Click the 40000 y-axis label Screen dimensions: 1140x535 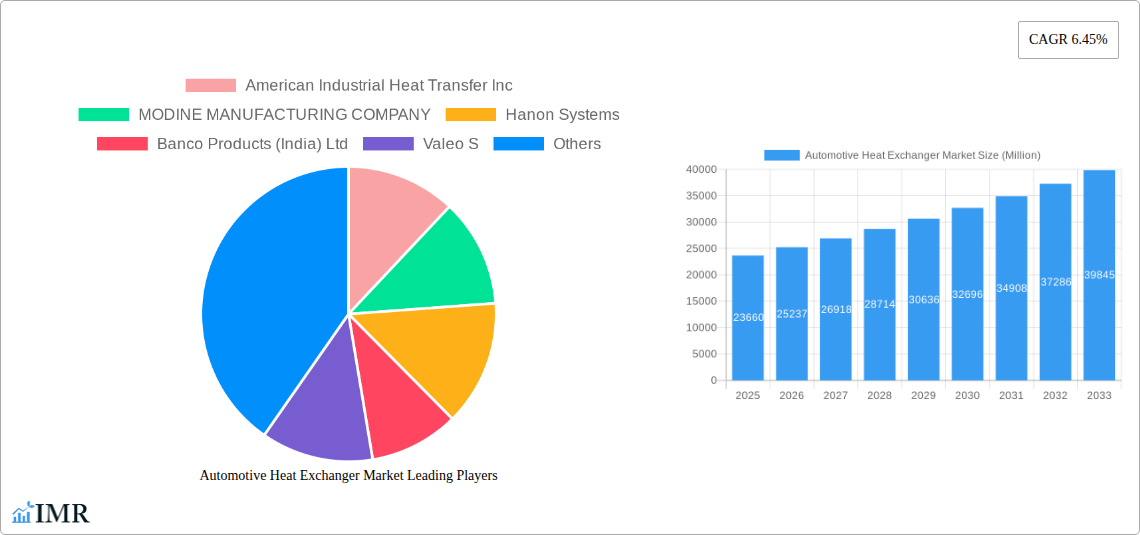coord(701,169)
